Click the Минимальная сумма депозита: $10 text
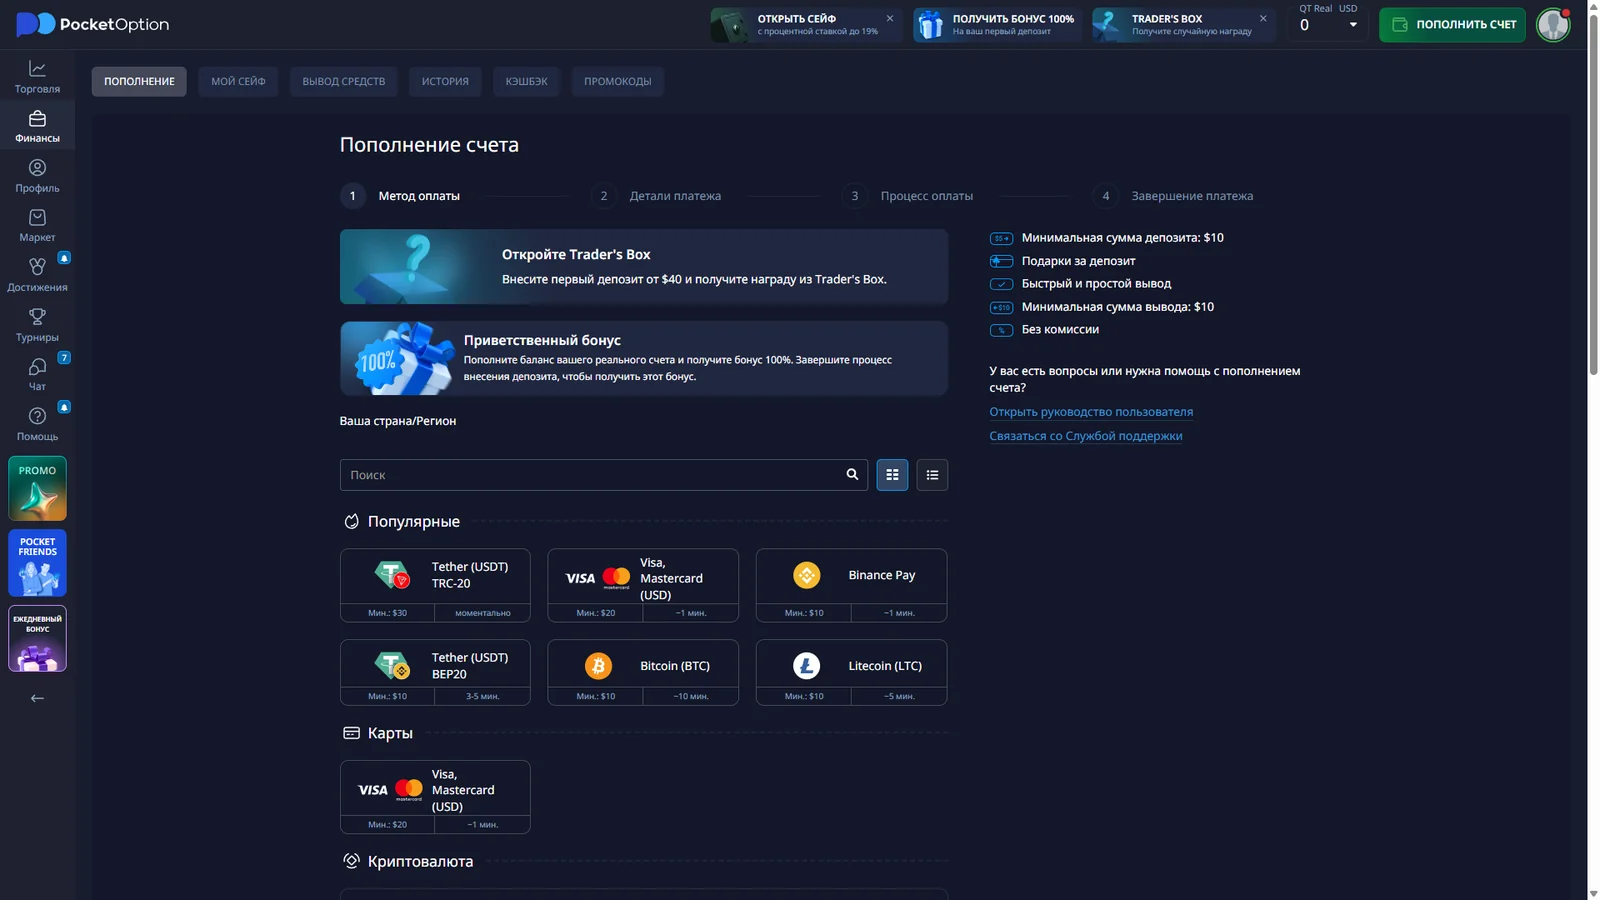Viewport: 1600px width, 900px height. coord(1122,238)
